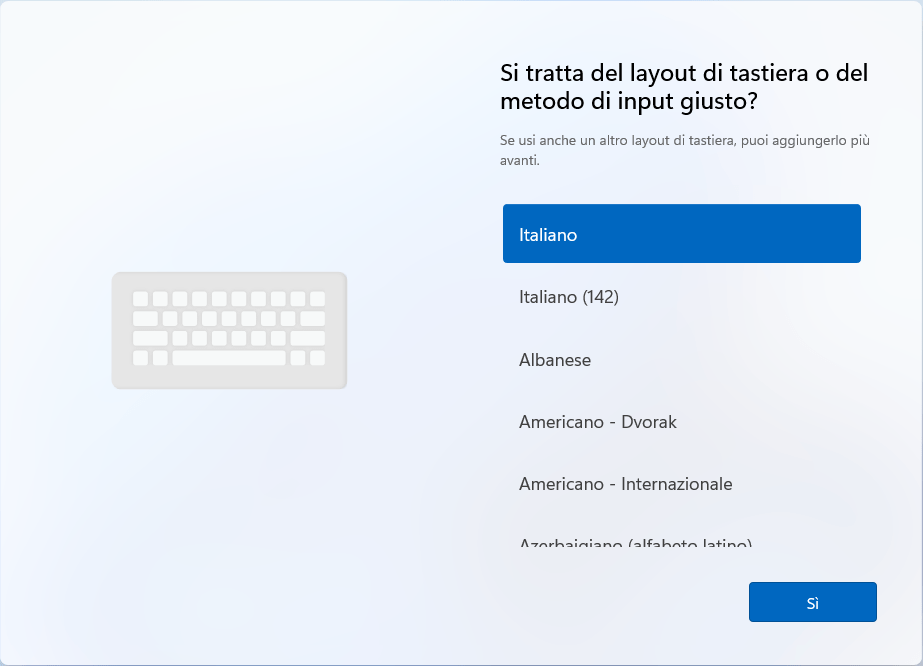Click bottom-right key of the keyboard illustration
Image resolution: width=923 pixels, height=666 pixels.
(x=317, y=358)
